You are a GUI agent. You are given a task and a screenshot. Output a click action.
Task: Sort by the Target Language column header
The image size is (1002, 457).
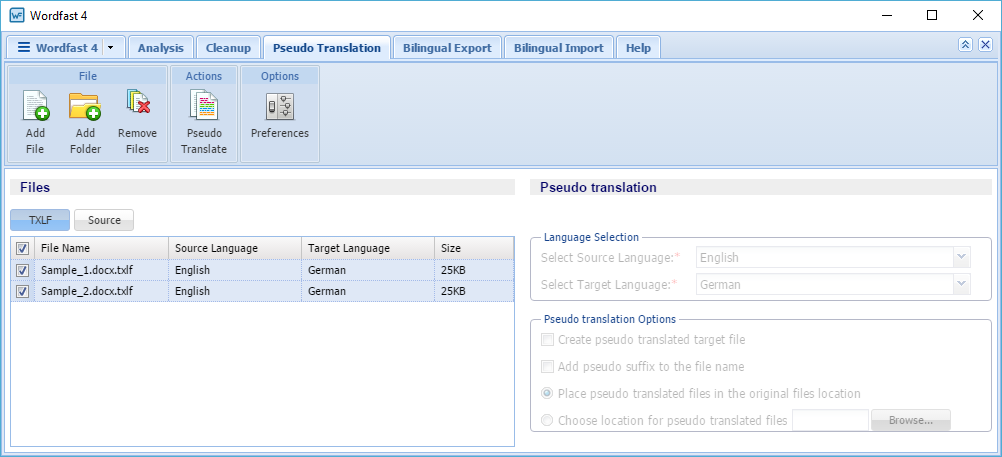(367, 248)
